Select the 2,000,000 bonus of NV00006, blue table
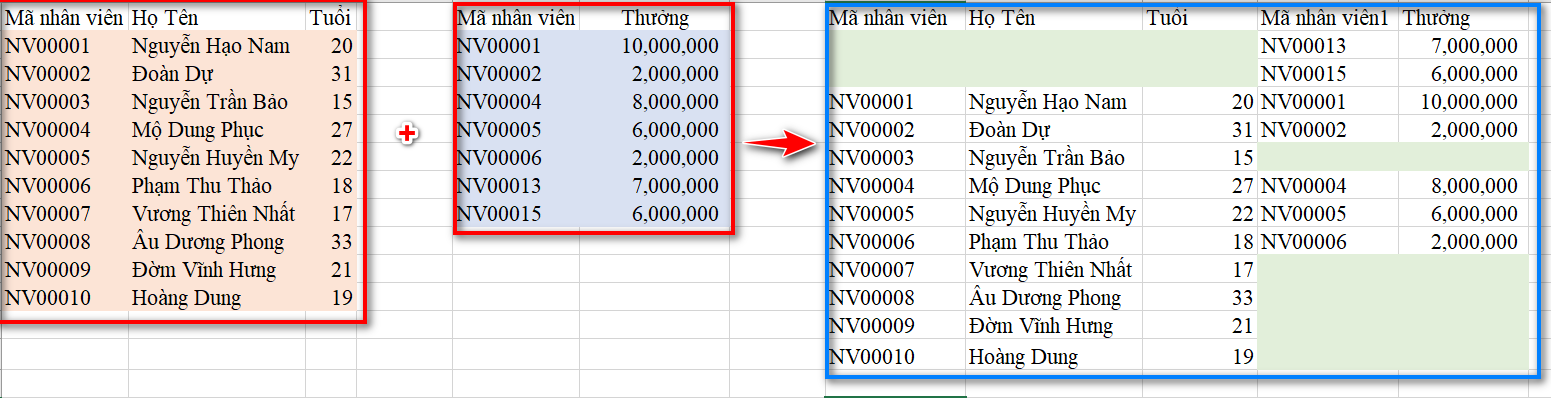This screenshot has height=398, width=1551. pos(675,158)
